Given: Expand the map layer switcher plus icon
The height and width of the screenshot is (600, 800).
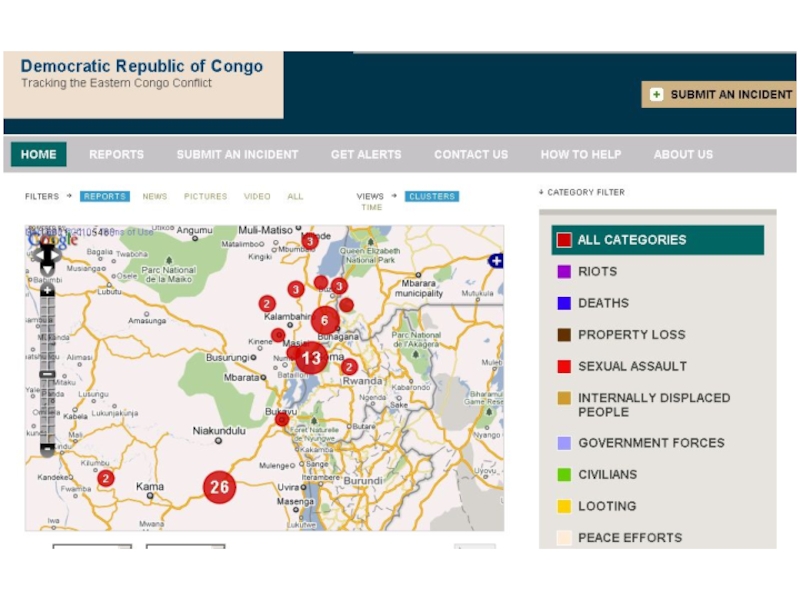Looking at the screenshot, I should click(495, 261).
